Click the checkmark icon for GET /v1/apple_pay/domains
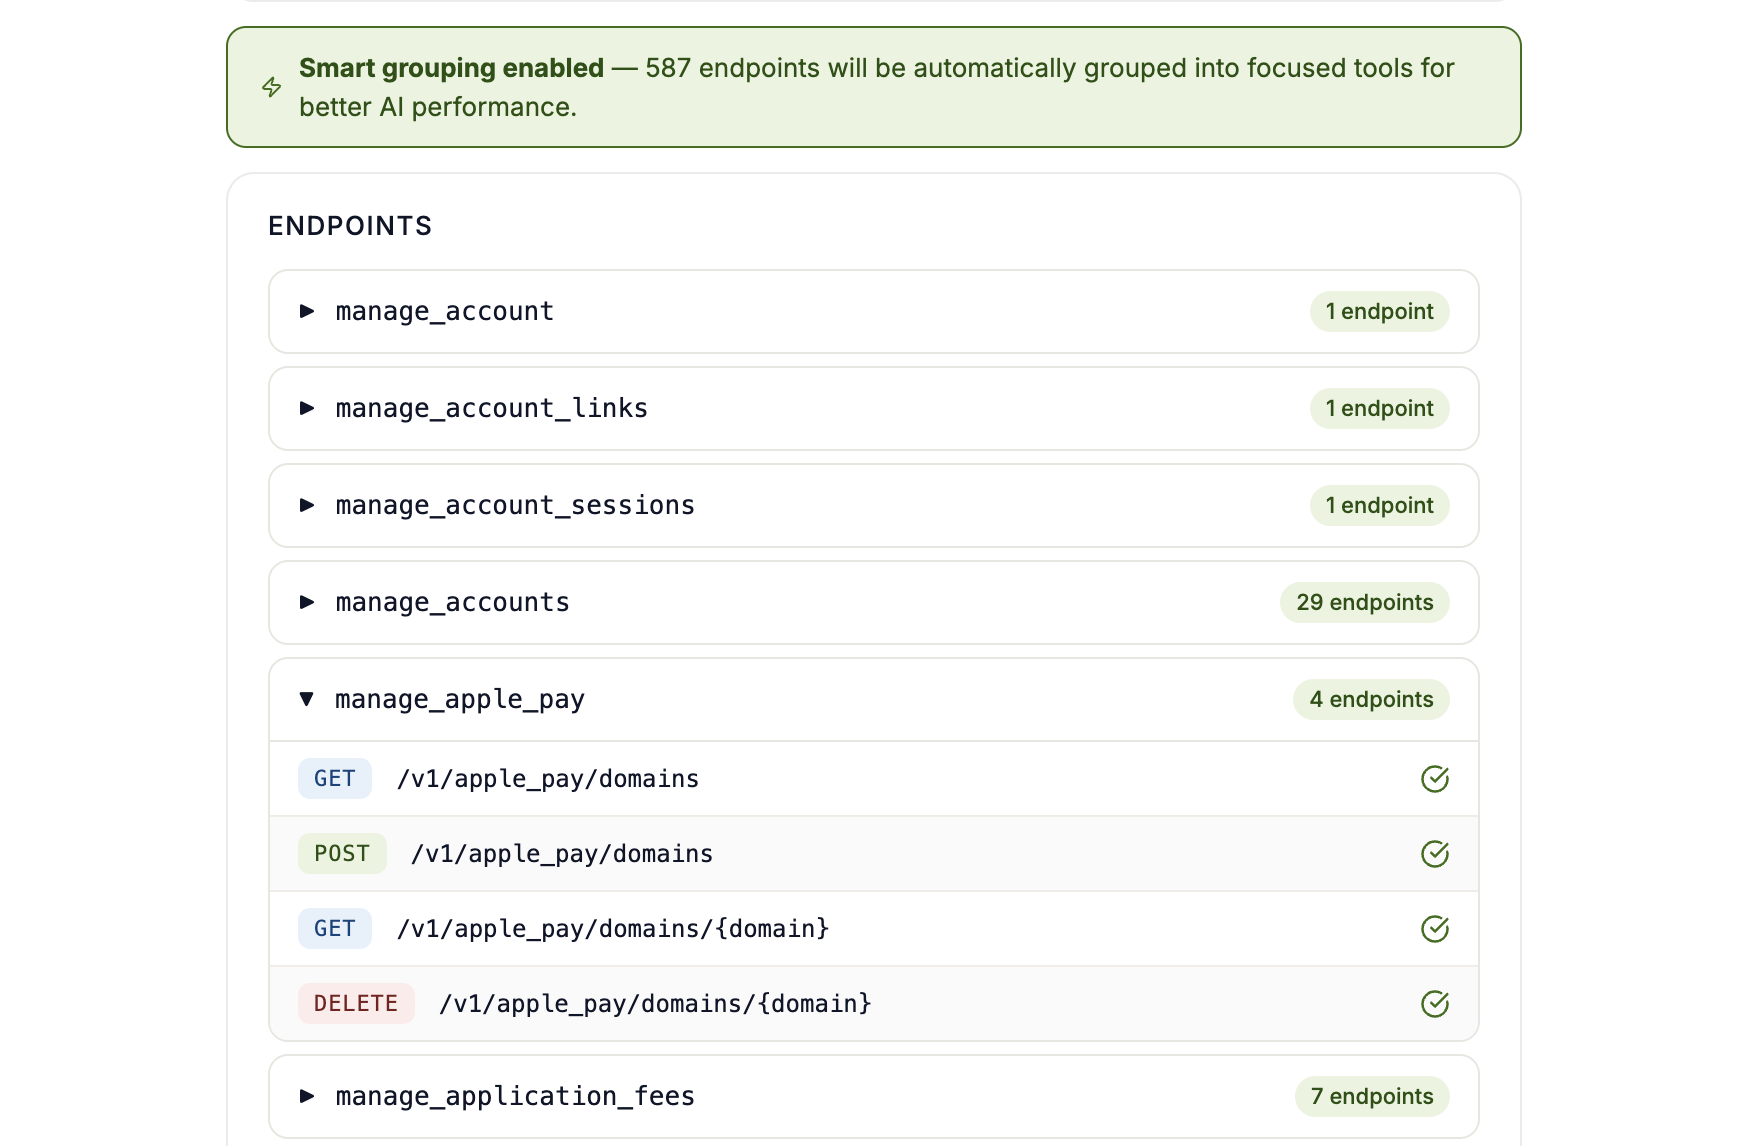This screenshot has height=1146, width=1740. click(1434, 778)
